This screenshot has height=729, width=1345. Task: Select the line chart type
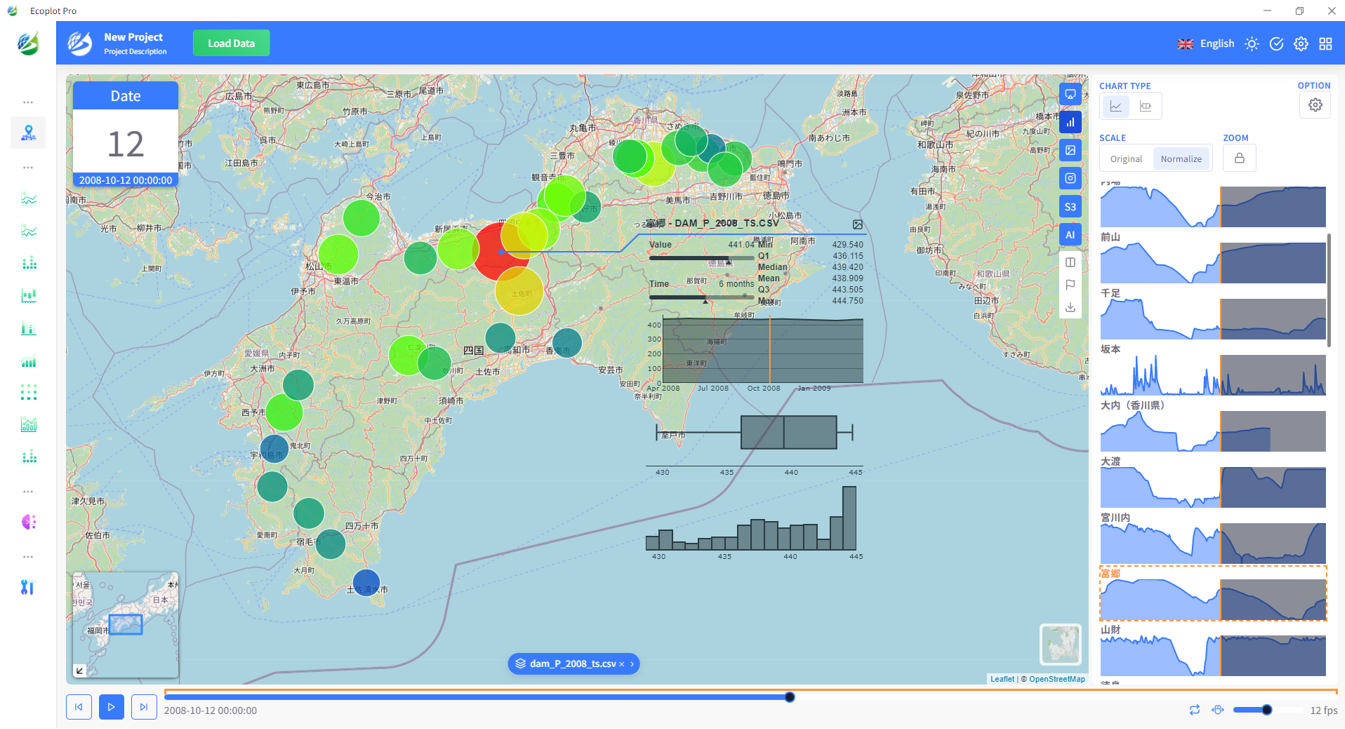click(1116, 106)
